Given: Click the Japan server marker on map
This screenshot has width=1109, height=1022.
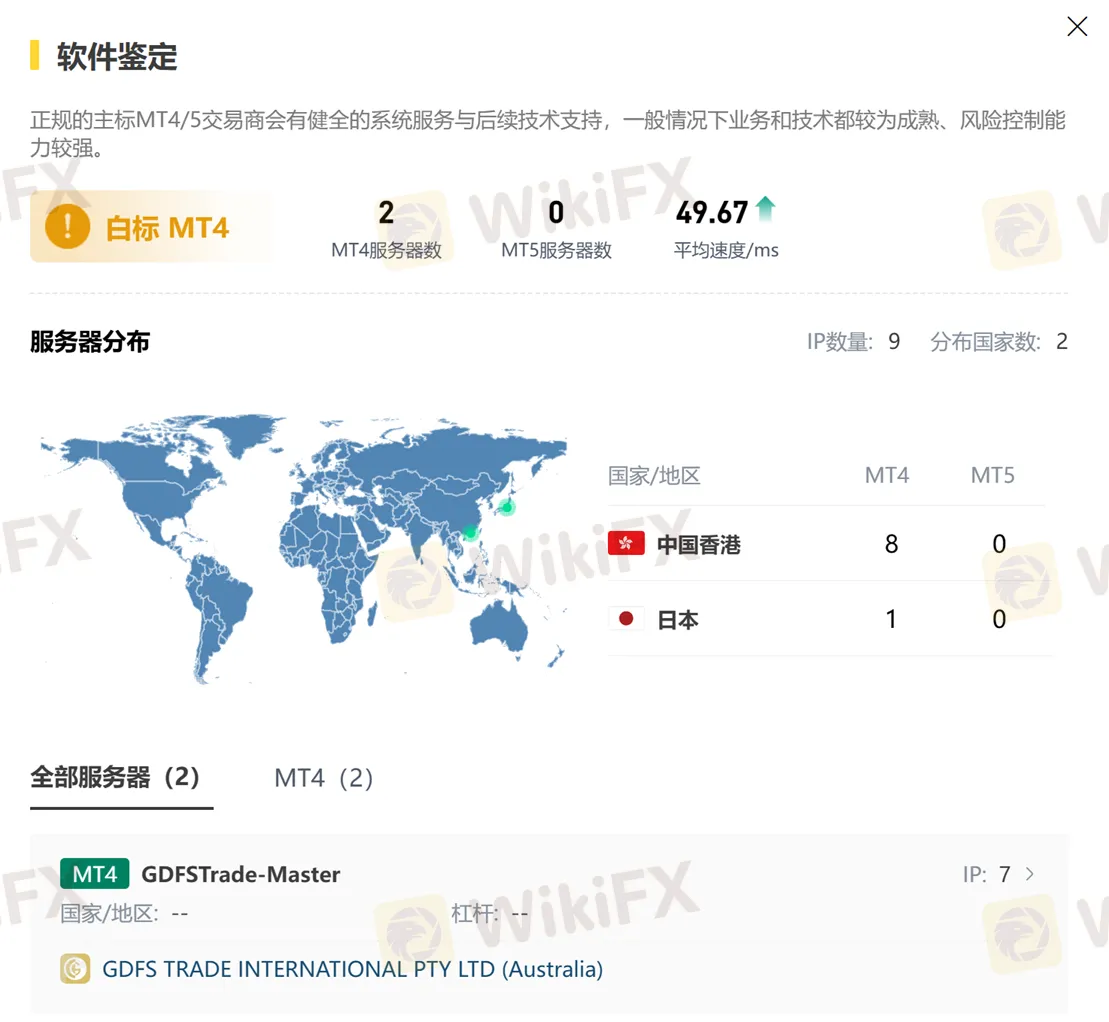Looking at the screenshot, I should [506, 506].
